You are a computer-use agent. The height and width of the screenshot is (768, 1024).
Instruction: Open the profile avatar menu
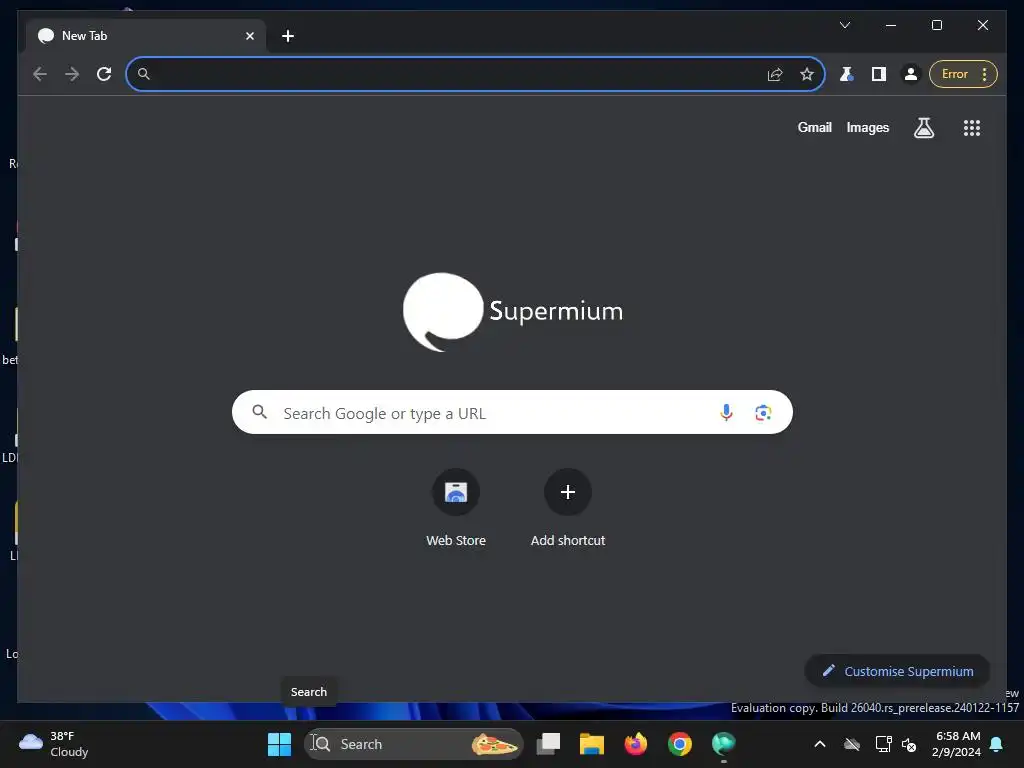(910, 74)
